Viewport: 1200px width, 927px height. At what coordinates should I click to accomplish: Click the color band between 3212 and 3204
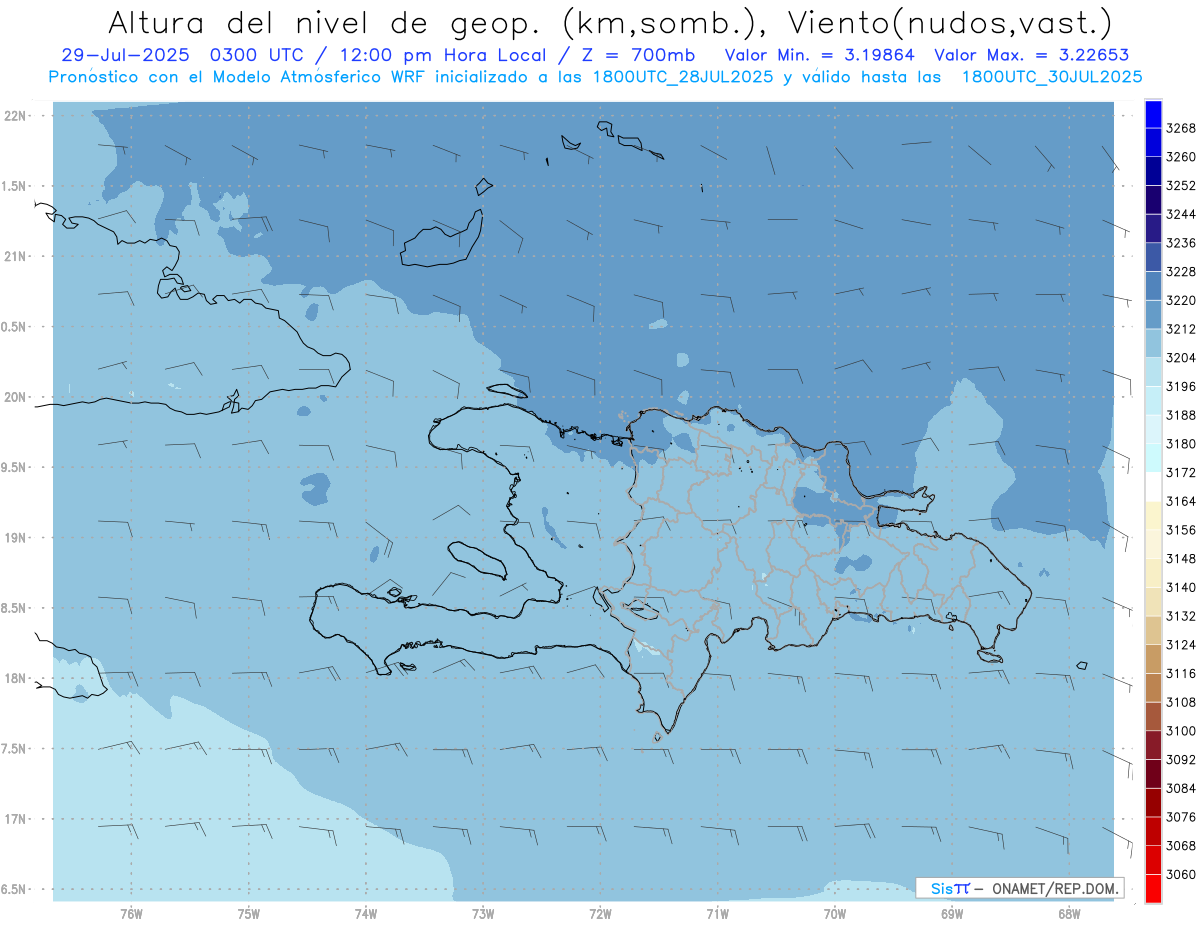(1153, 343)
